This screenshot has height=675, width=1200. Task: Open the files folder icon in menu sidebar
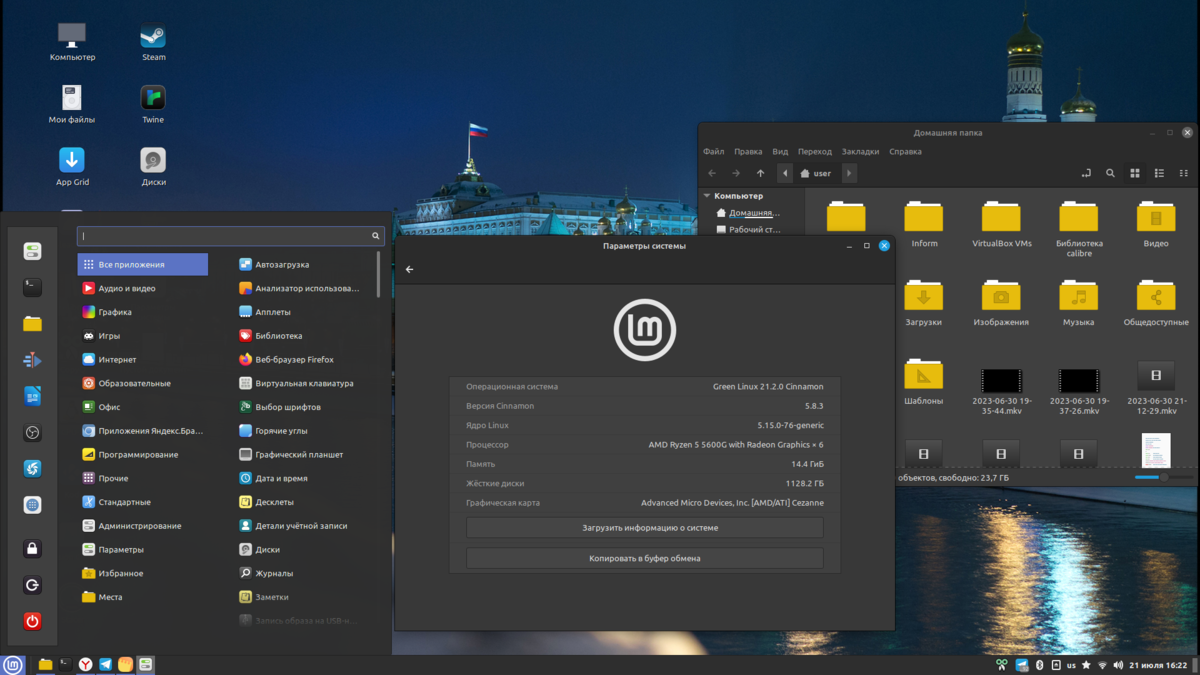point(32,323)
